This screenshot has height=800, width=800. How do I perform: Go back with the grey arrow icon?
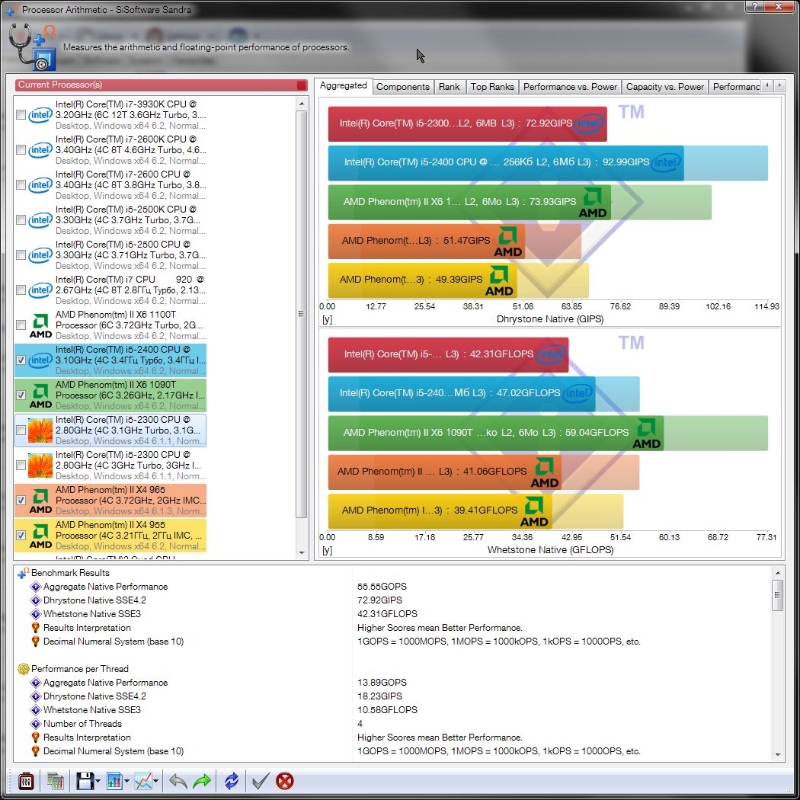(178, 781)
